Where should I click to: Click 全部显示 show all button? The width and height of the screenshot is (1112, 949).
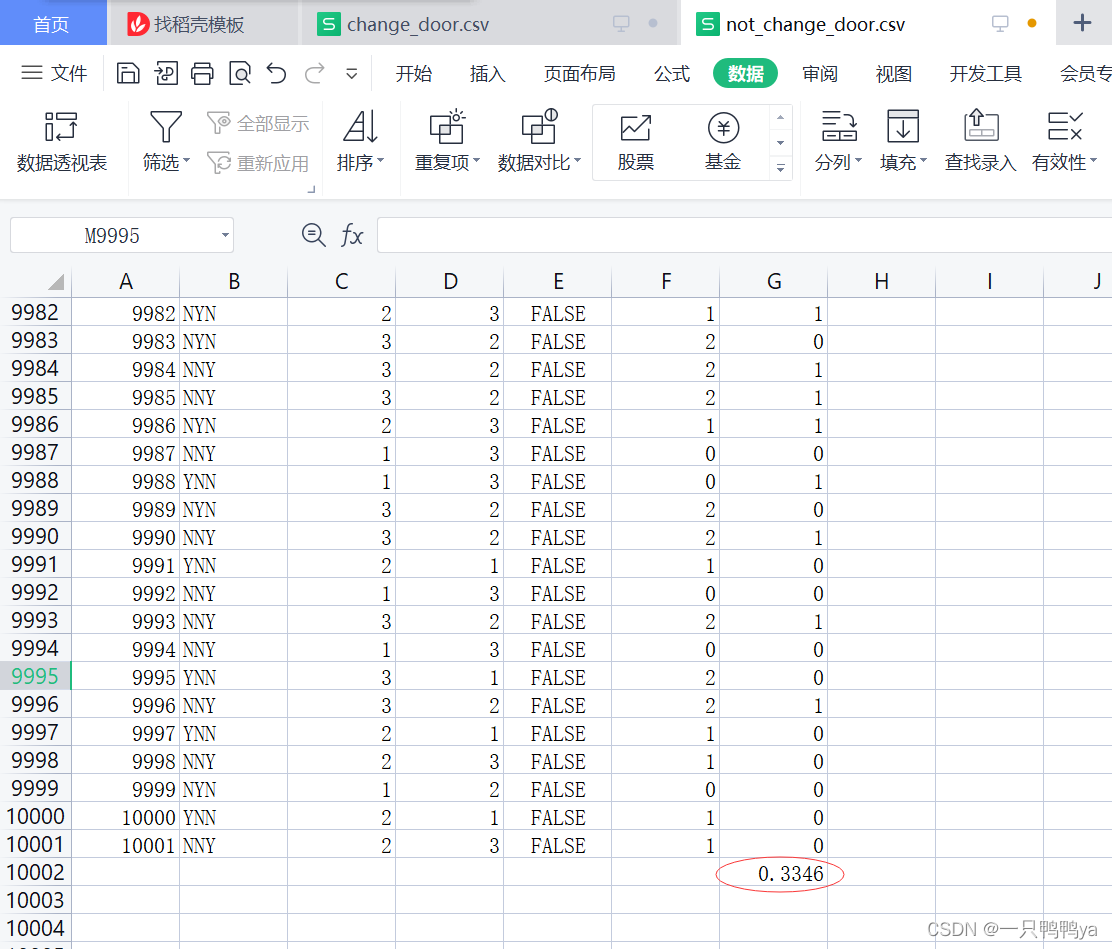[x=258, y=123]
